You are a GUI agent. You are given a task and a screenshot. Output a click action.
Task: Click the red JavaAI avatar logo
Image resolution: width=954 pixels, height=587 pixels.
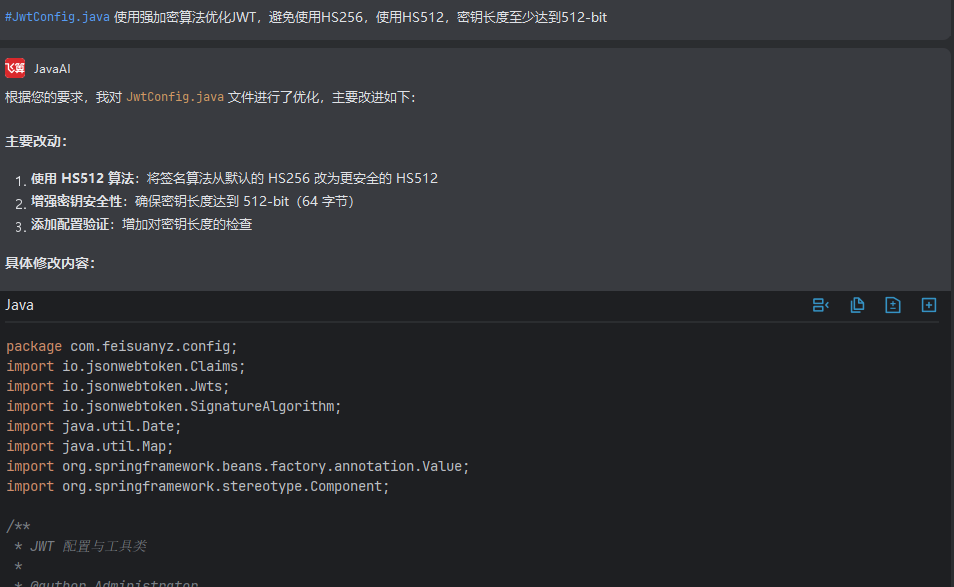coord(15,68)
